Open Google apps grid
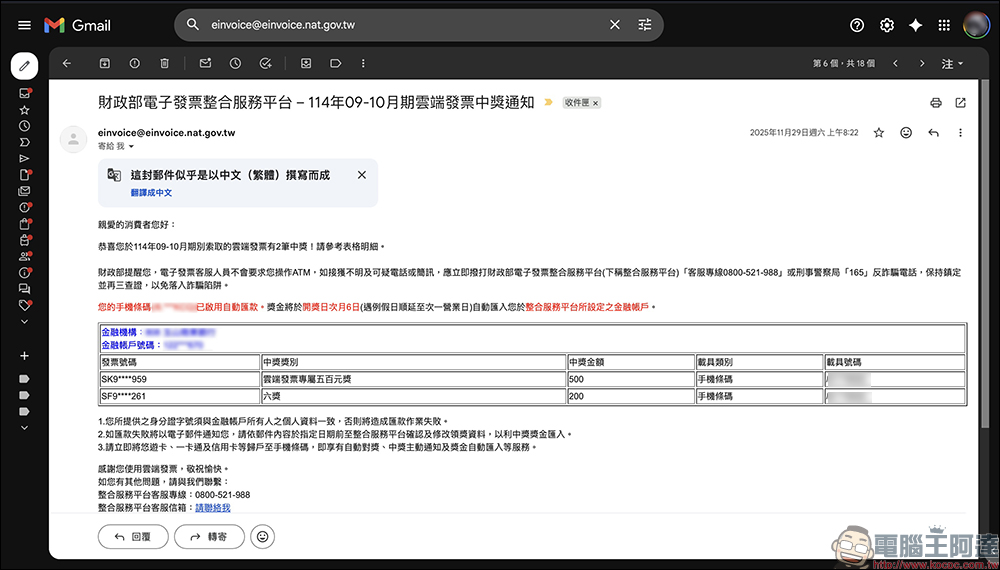The width and height of the screenshot is (1000, 570). click(x=945, y=26)
